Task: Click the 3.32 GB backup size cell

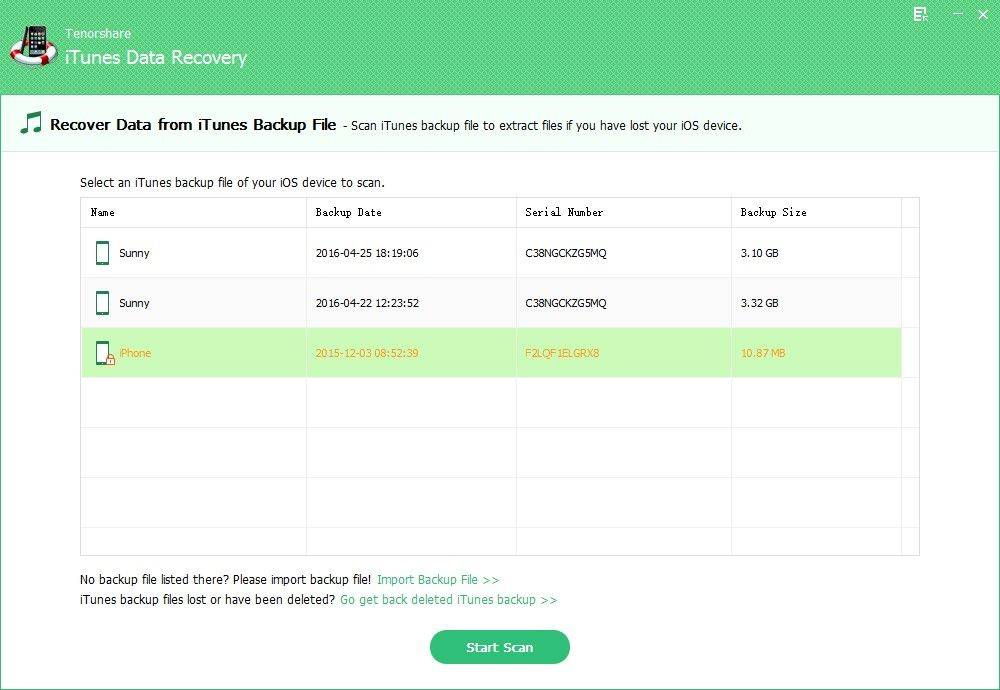Action: pos(759,303)
